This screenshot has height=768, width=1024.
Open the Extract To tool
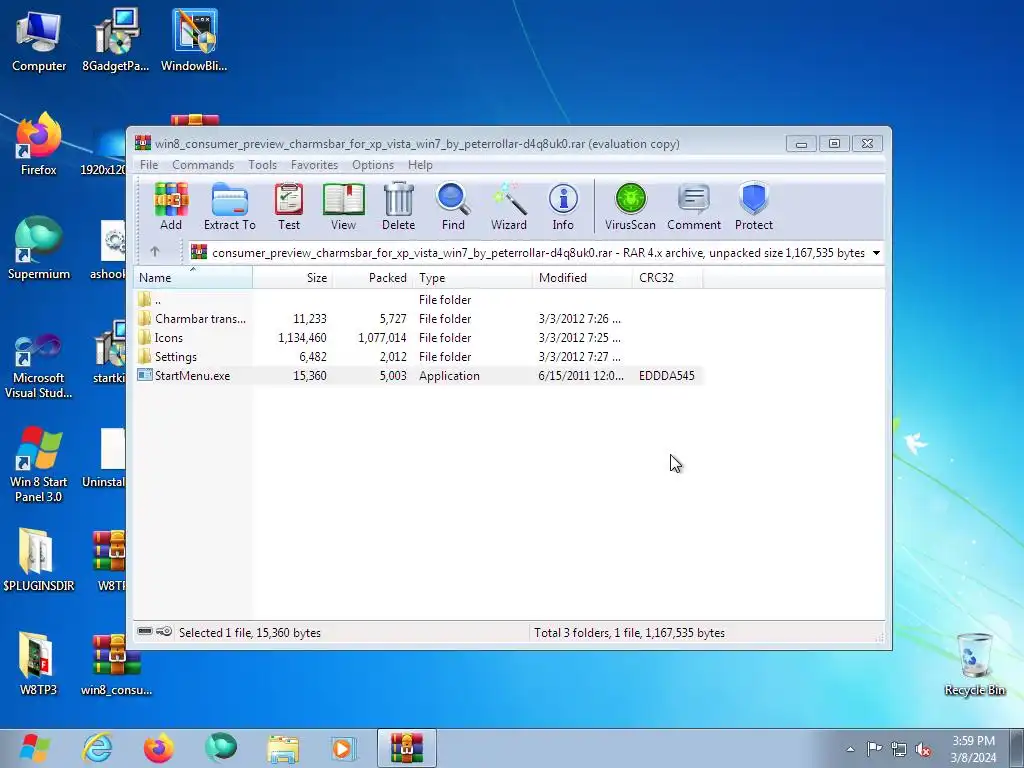230,206
